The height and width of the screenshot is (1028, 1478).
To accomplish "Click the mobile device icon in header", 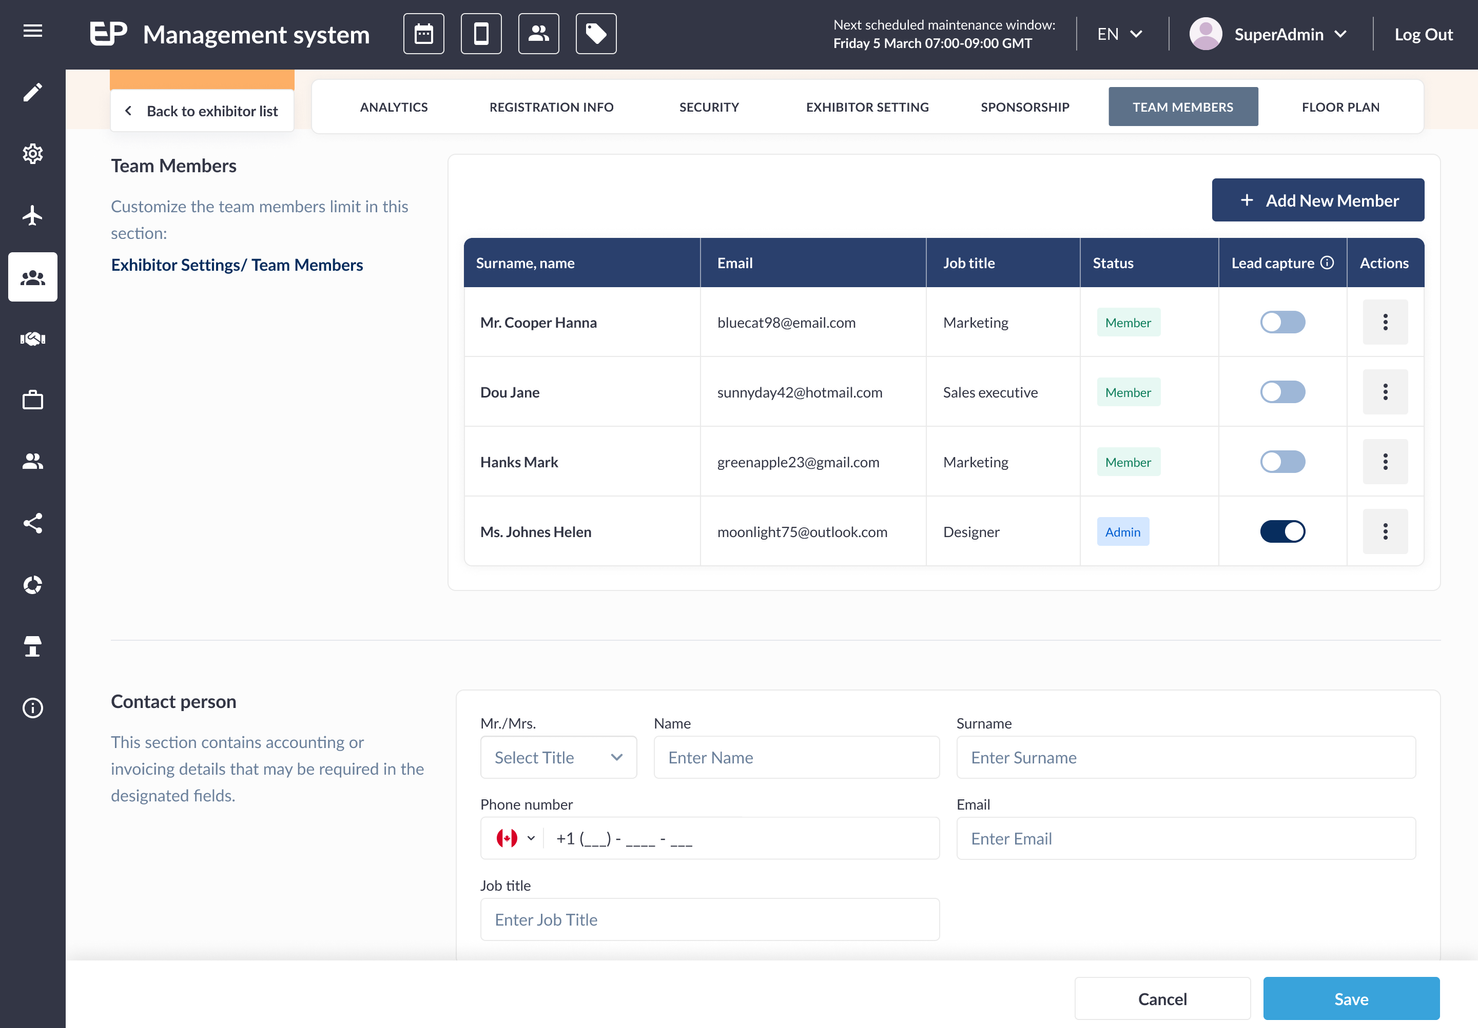I will [x=481, y=34].
